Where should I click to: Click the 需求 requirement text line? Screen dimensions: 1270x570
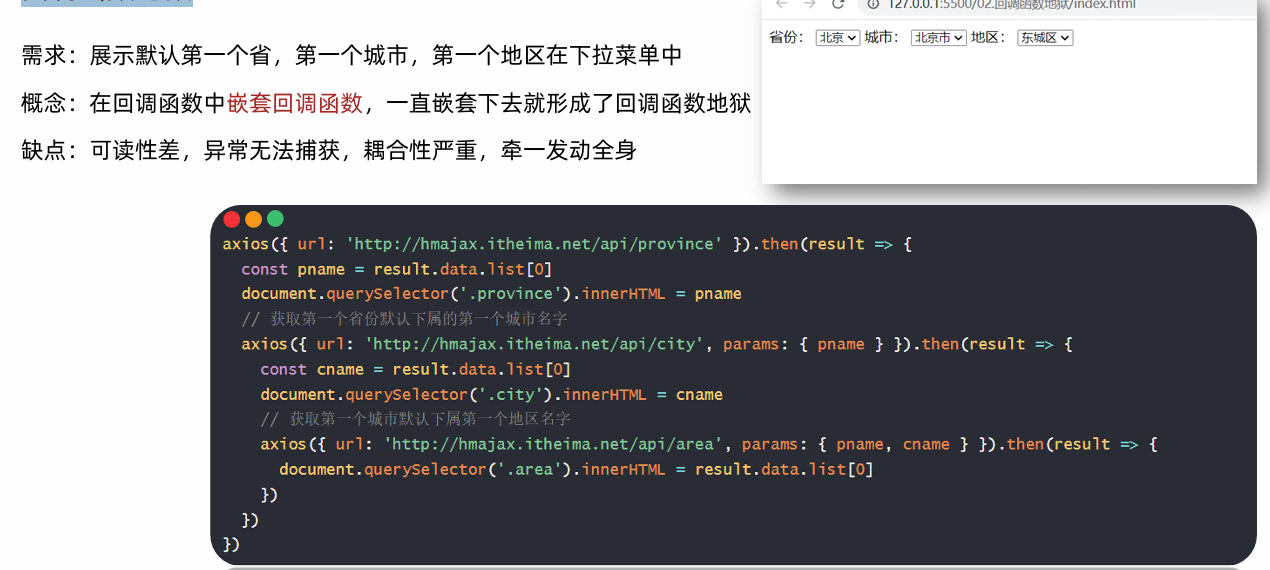[352, 56]
